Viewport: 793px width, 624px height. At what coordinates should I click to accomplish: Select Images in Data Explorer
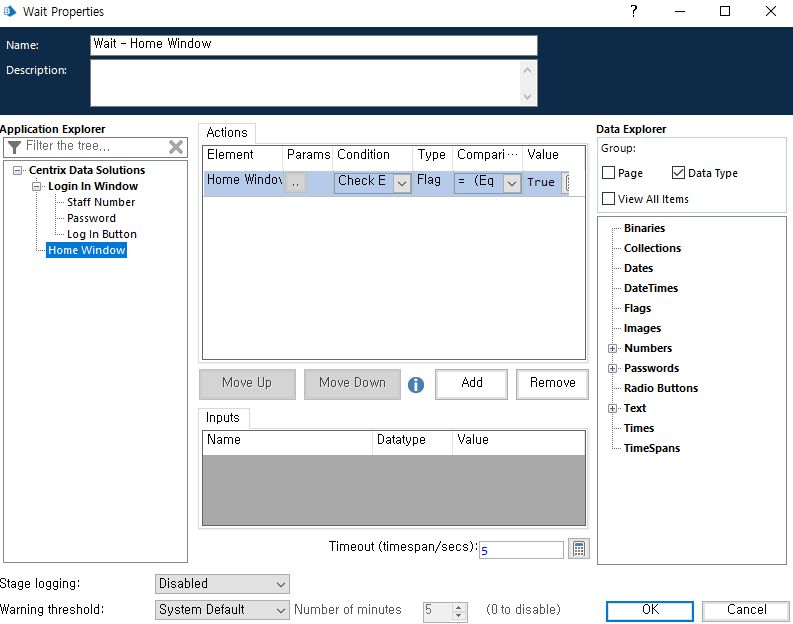(x=642, y=329)
